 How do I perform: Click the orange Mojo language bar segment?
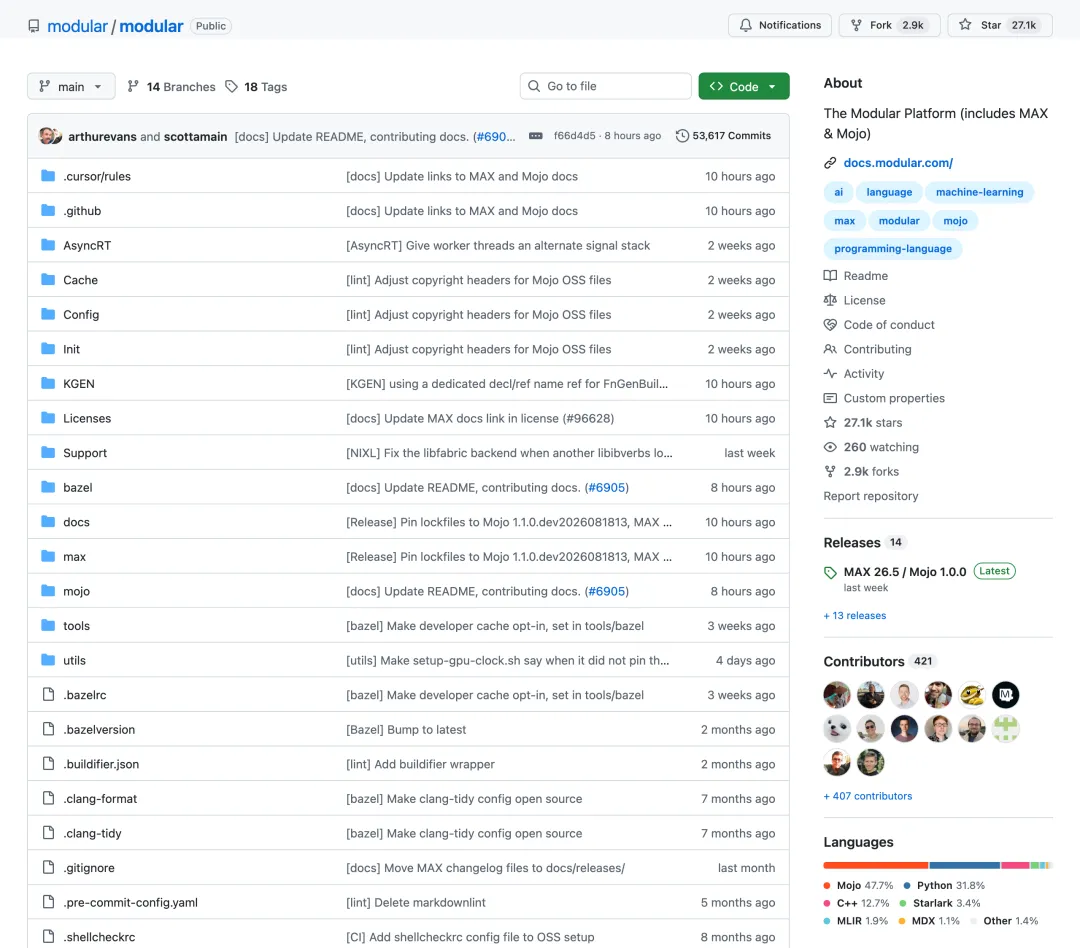tap(875, 865)
